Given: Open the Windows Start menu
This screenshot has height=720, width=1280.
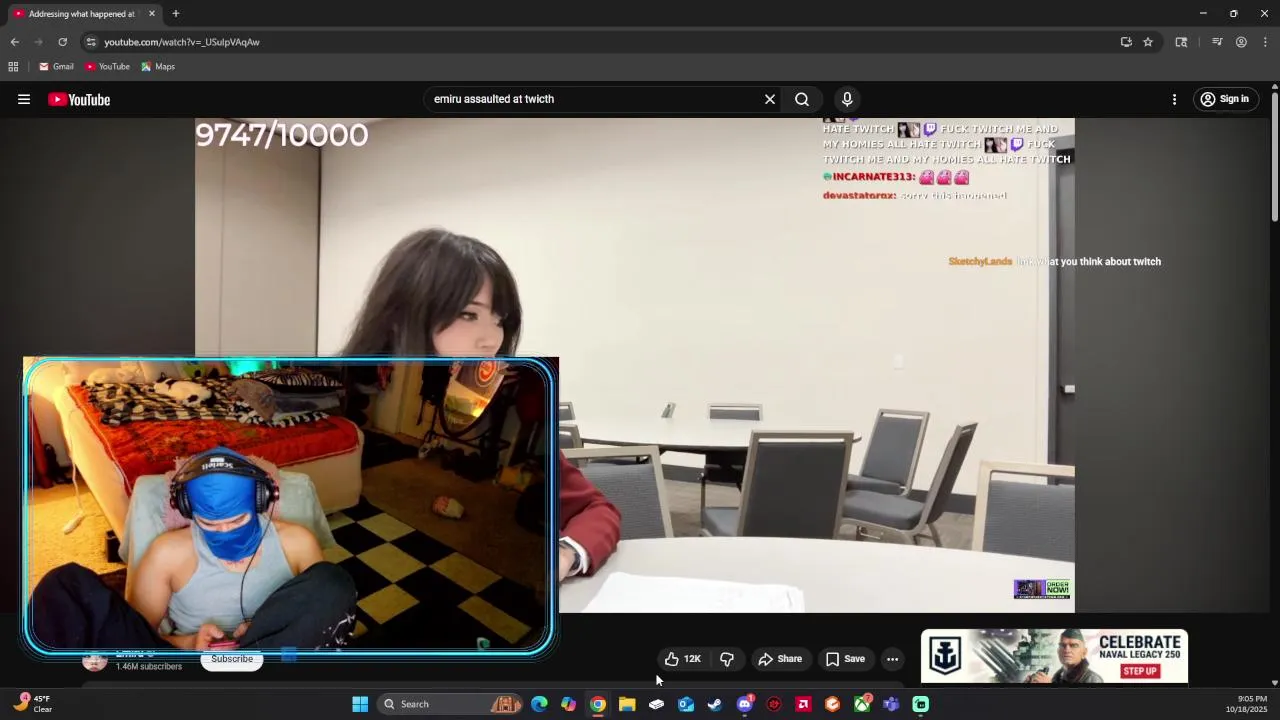Looking at the screenshot, I should [360, 704].
